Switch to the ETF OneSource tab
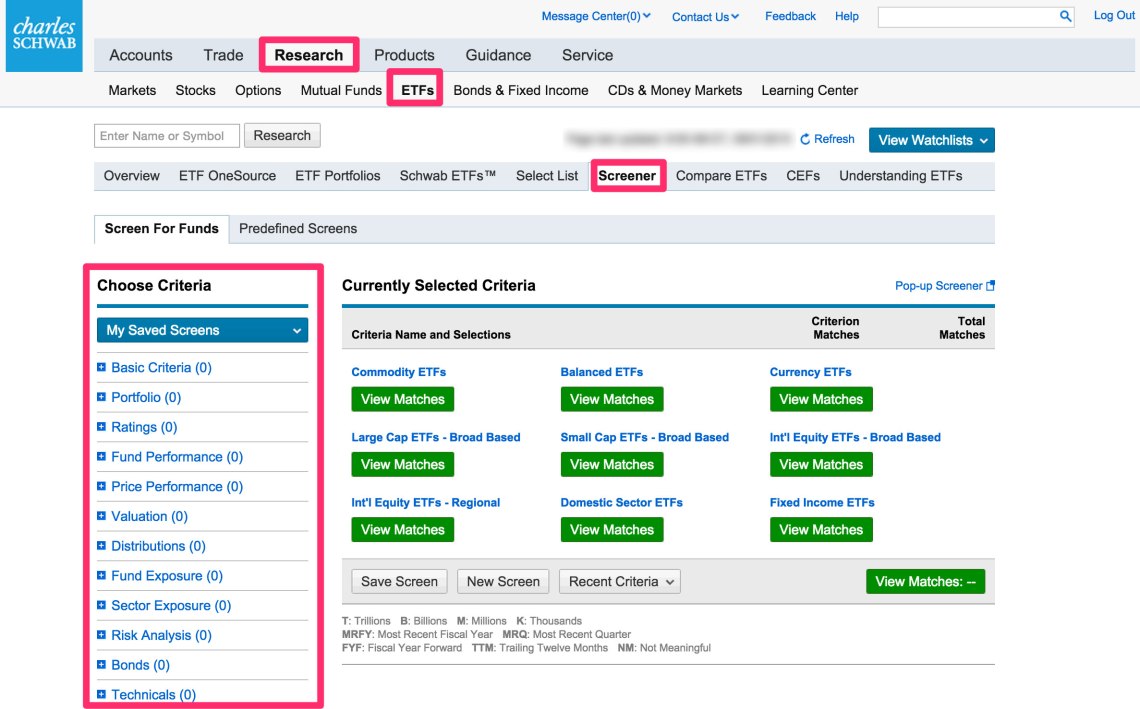 tap(228, 176)
